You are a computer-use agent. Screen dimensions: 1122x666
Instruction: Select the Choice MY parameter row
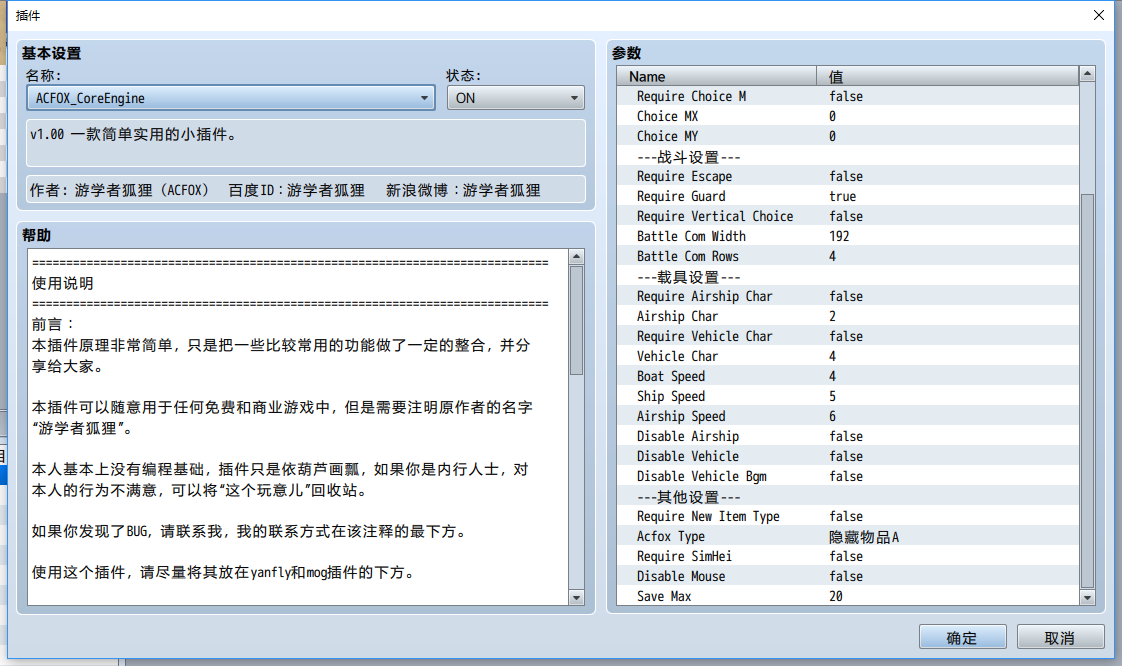(848, 136)
